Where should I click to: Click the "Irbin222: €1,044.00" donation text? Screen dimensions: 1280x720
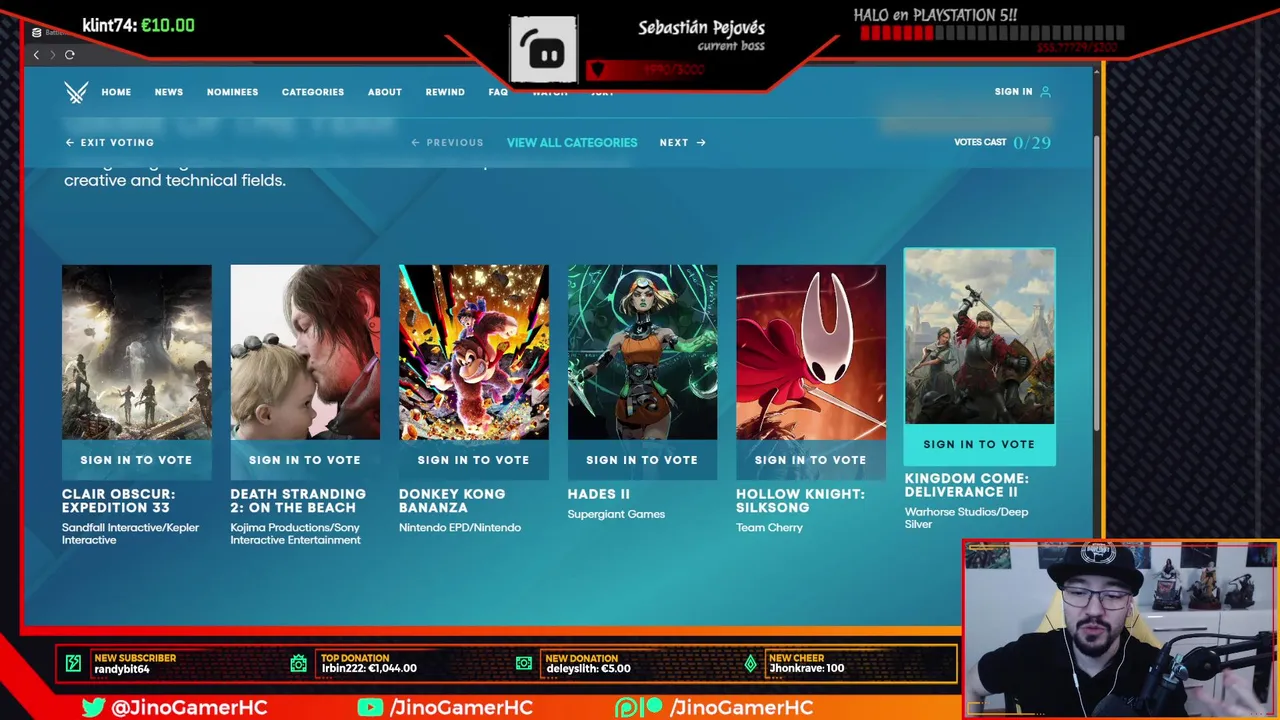(x=369, y=669)
